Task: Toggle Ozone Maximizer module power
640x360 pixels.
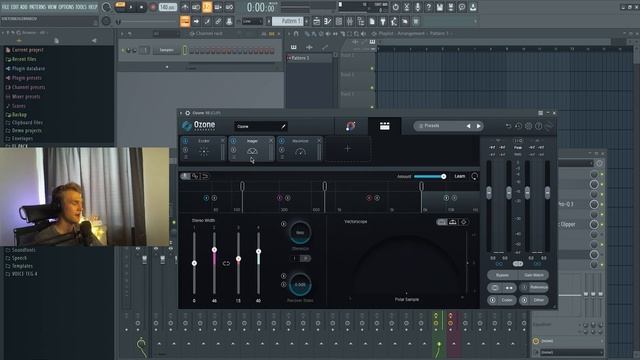Action: coord(282,141)
